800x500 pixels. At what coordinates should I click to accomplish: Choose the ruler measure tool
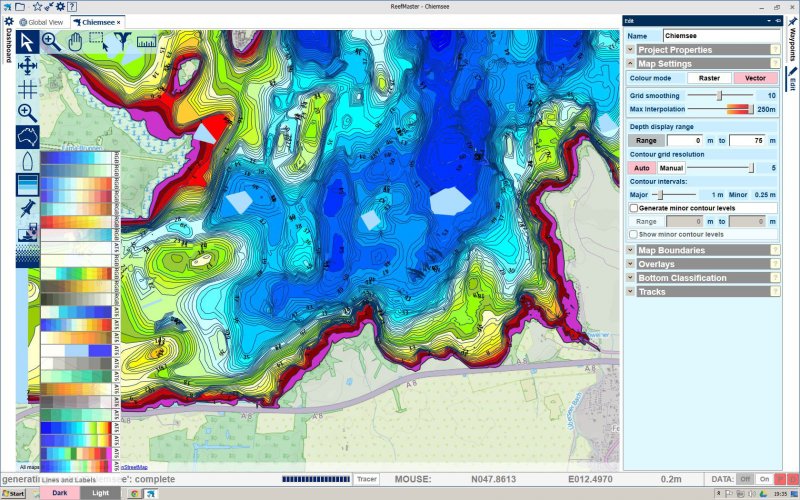[x=147, y=42]
